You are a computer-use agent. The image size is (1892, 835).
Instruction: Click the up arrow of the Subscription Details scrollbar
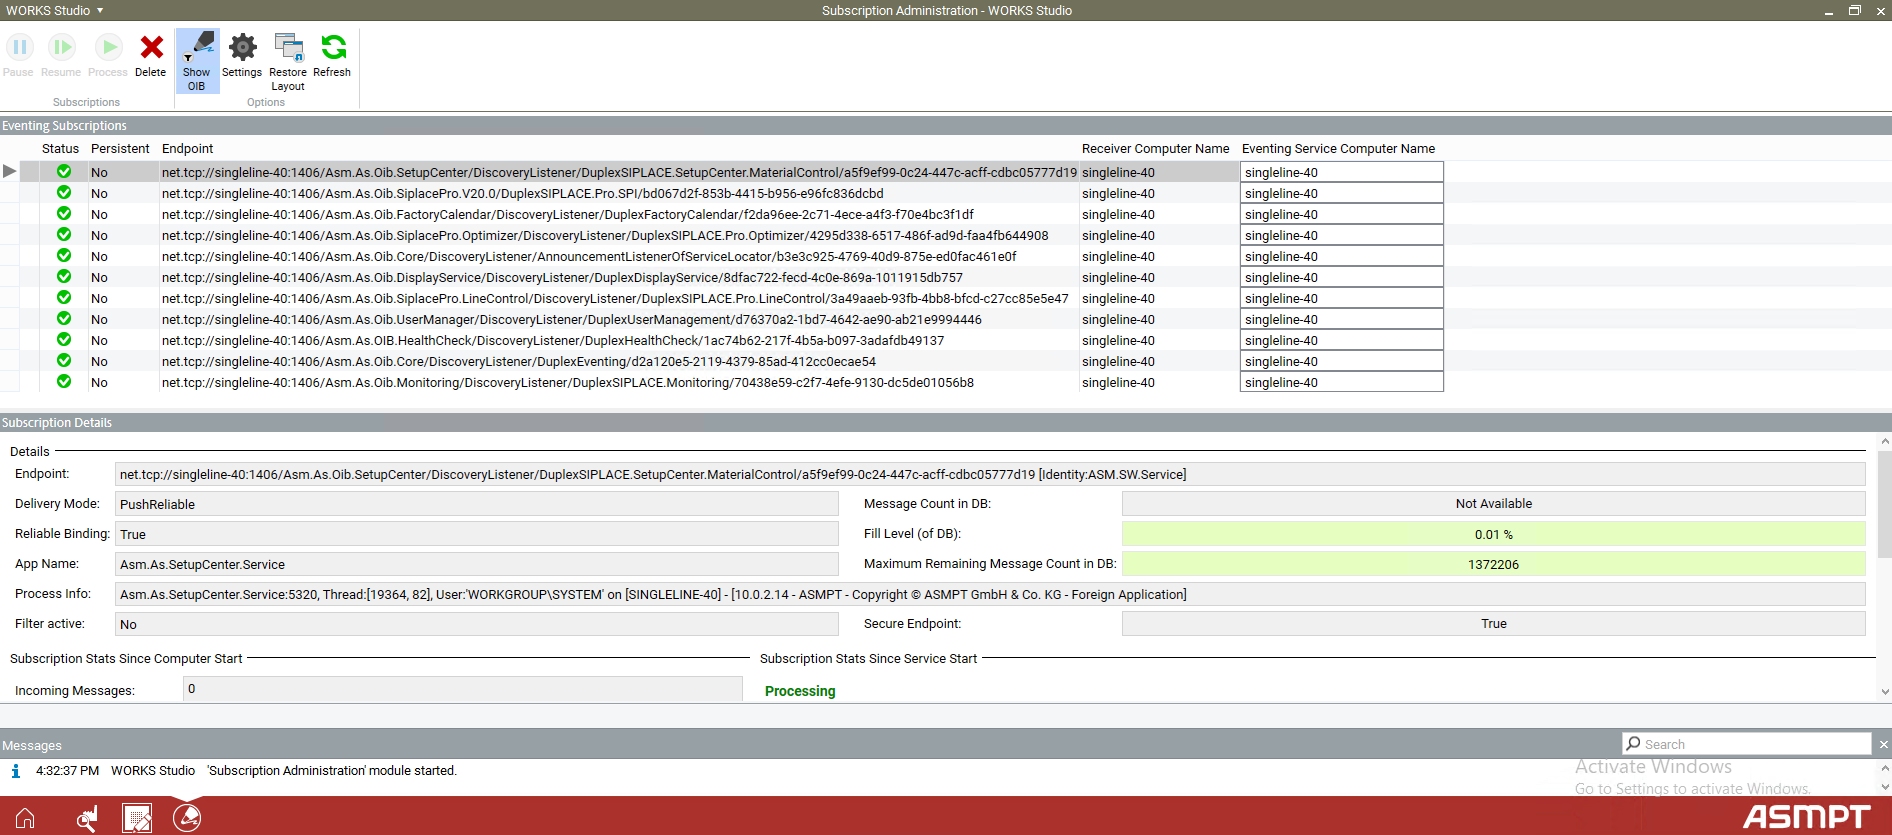click(1885, 441)
